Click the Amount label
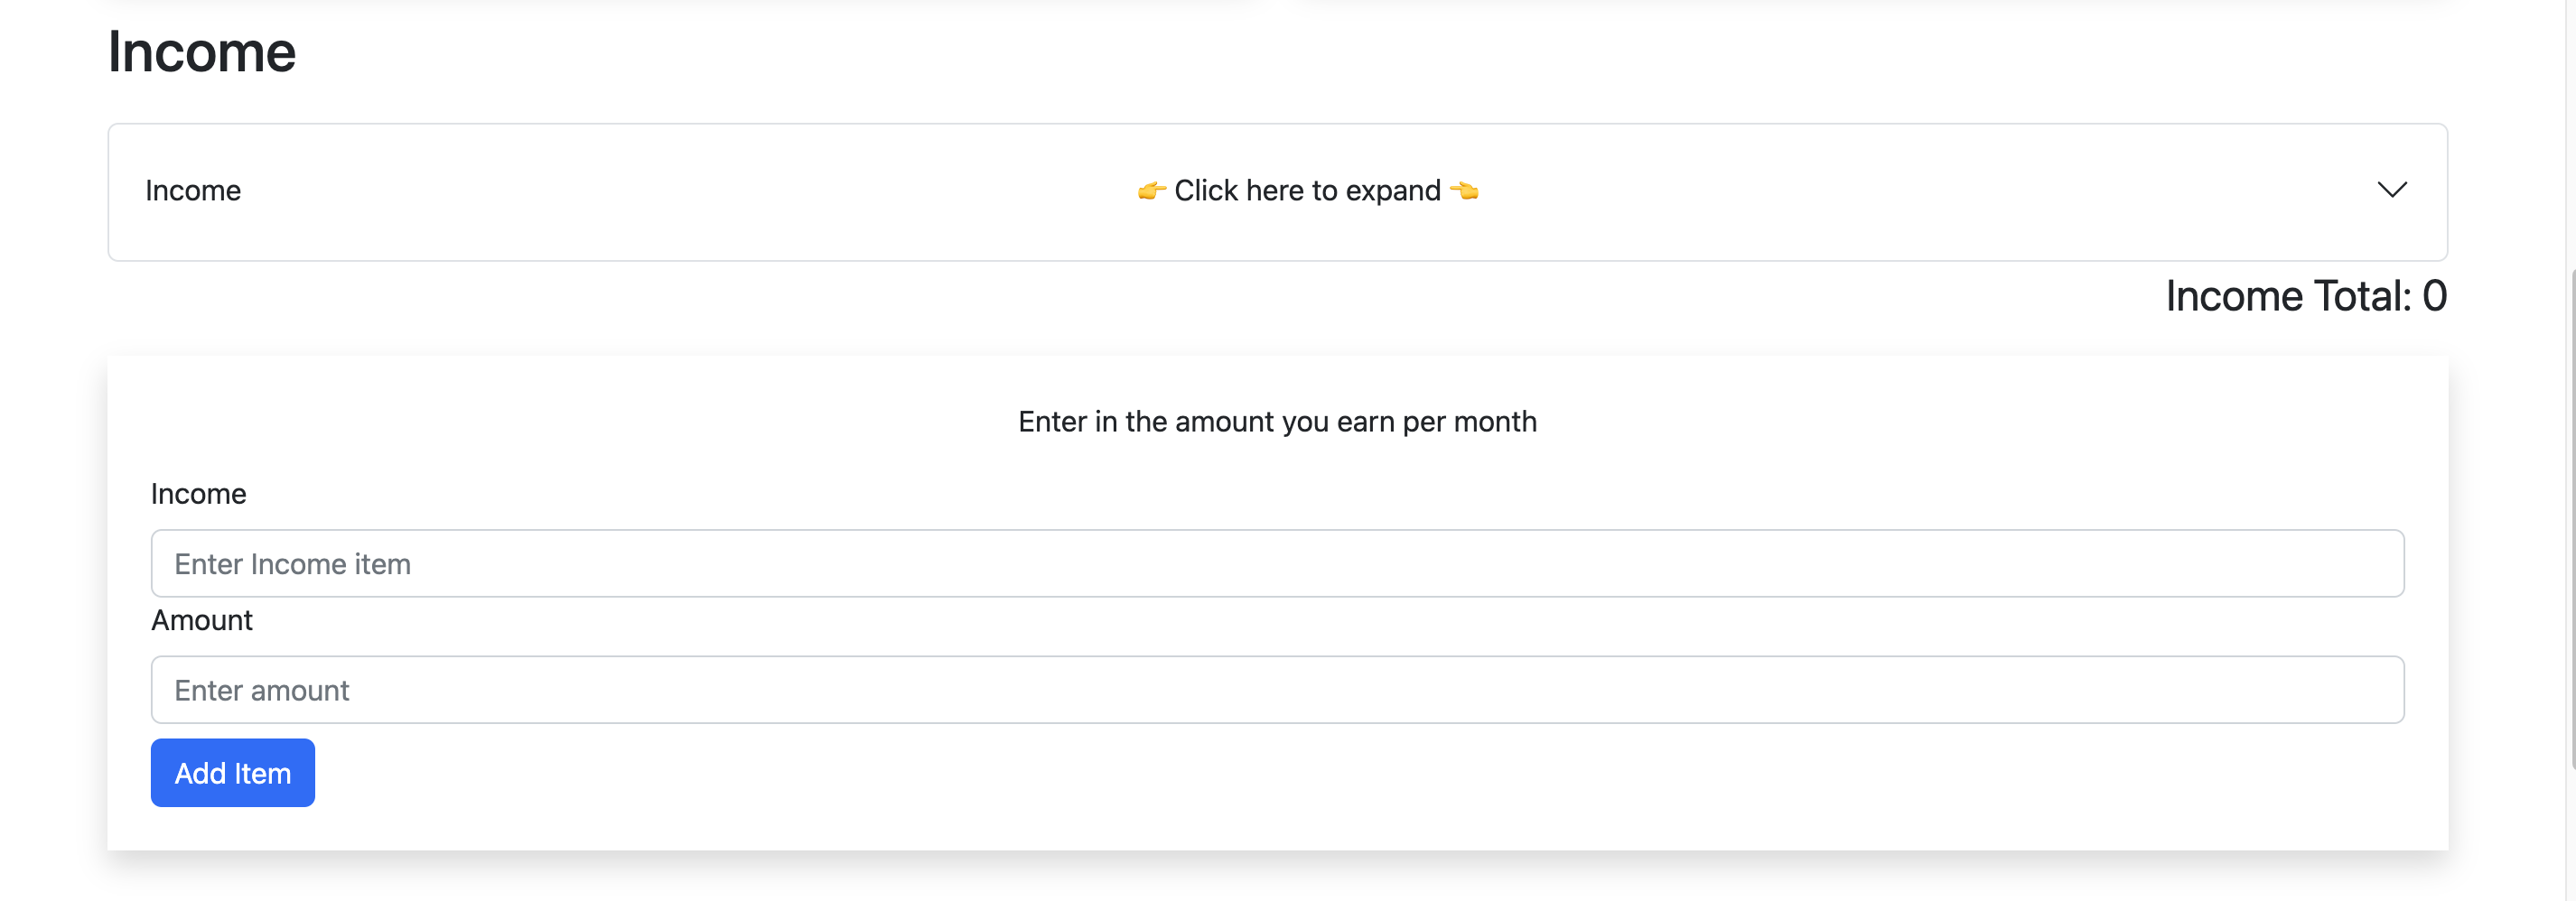 (201, 619)
